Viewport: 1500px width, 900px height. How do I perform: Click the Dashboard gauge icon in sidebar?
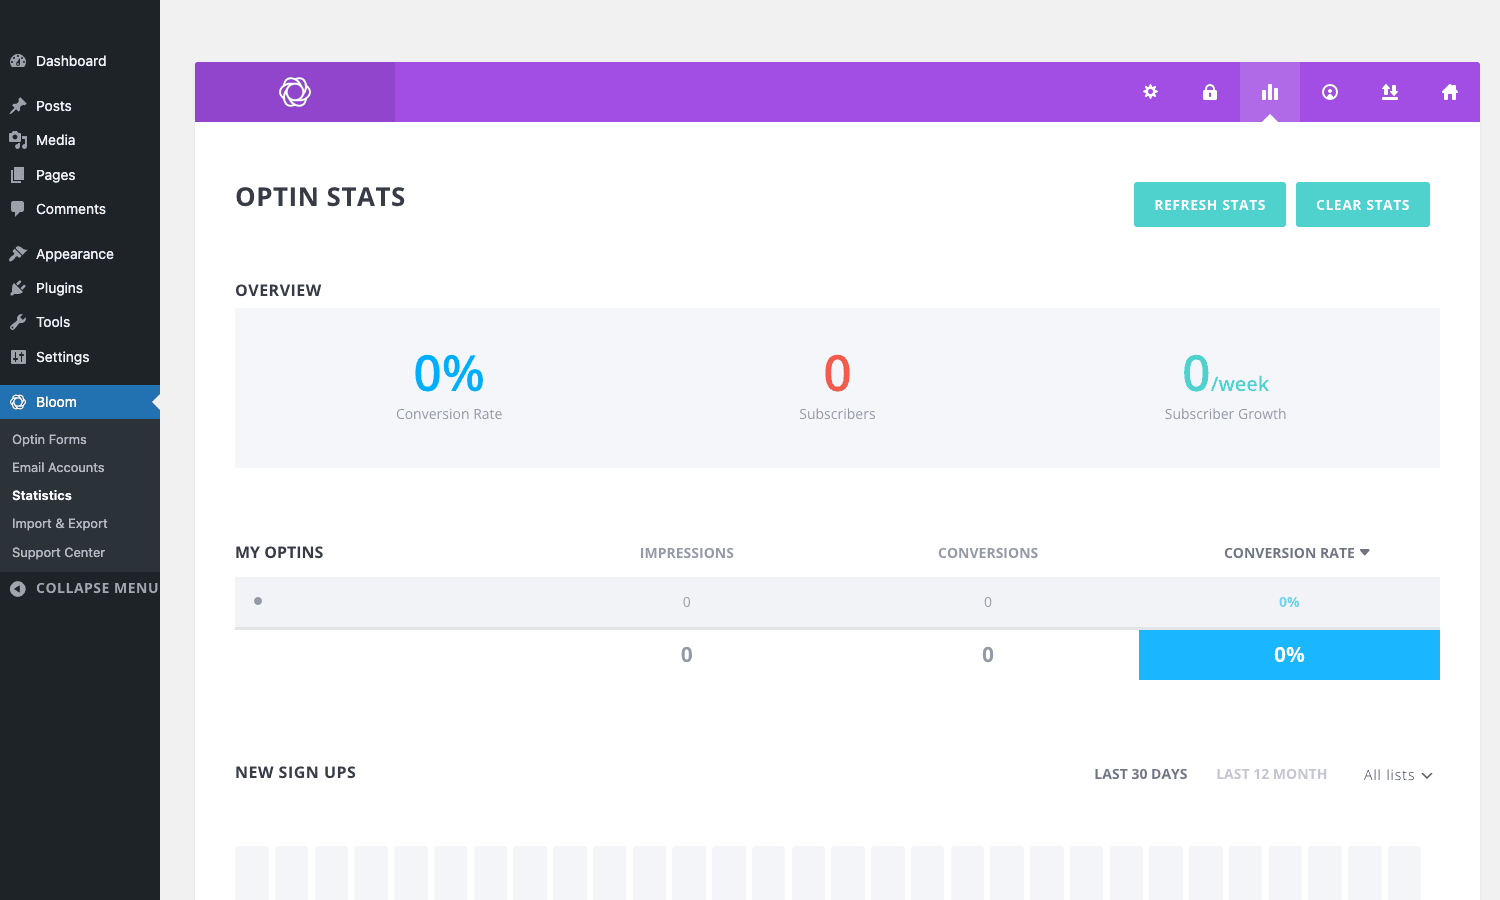[18, 61]
